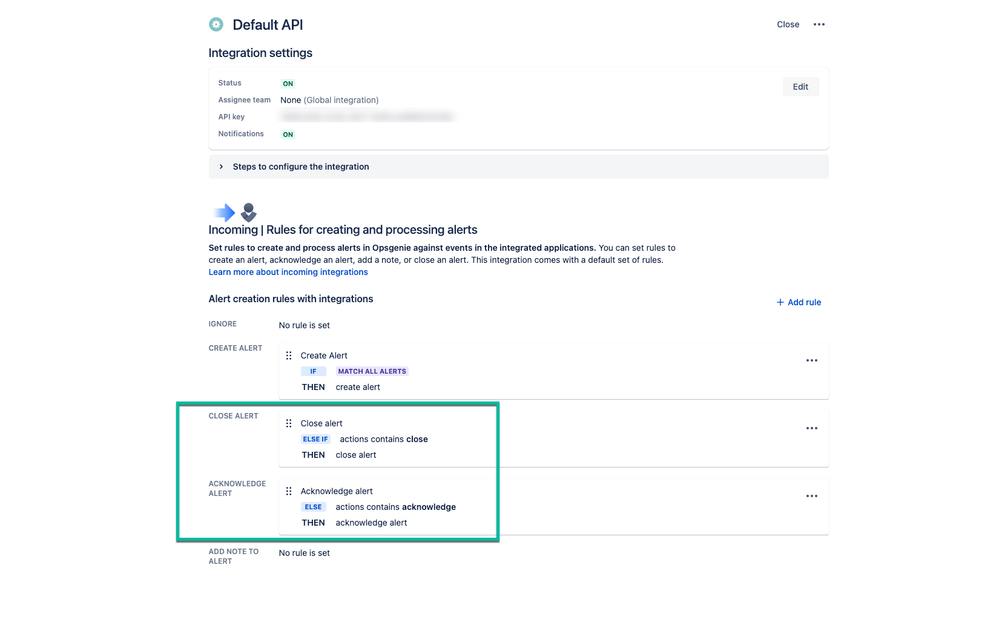The width and height of the screenshot is (999, 622).
Task: Open the three-dot menu for the Acknowledge alert rule
Action: tap(812, 496)
